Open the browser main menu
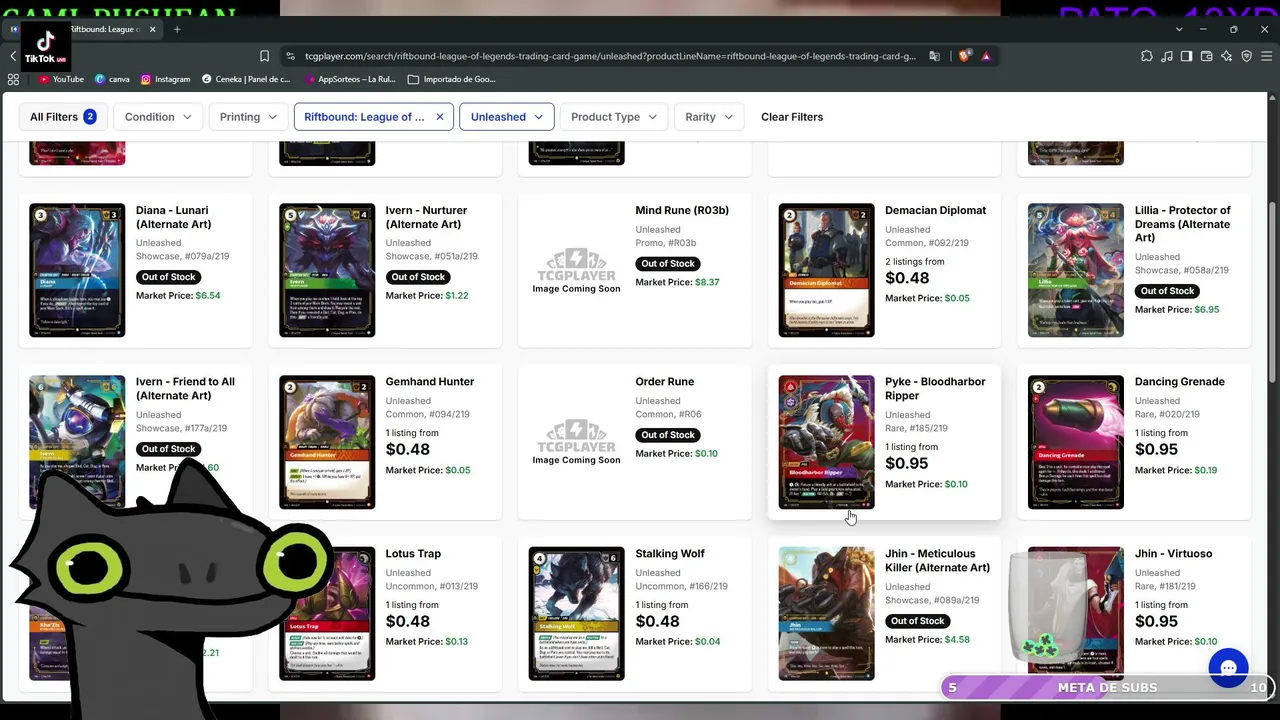Viewport: 1280px width, 720px height. tap(1266, 56)
